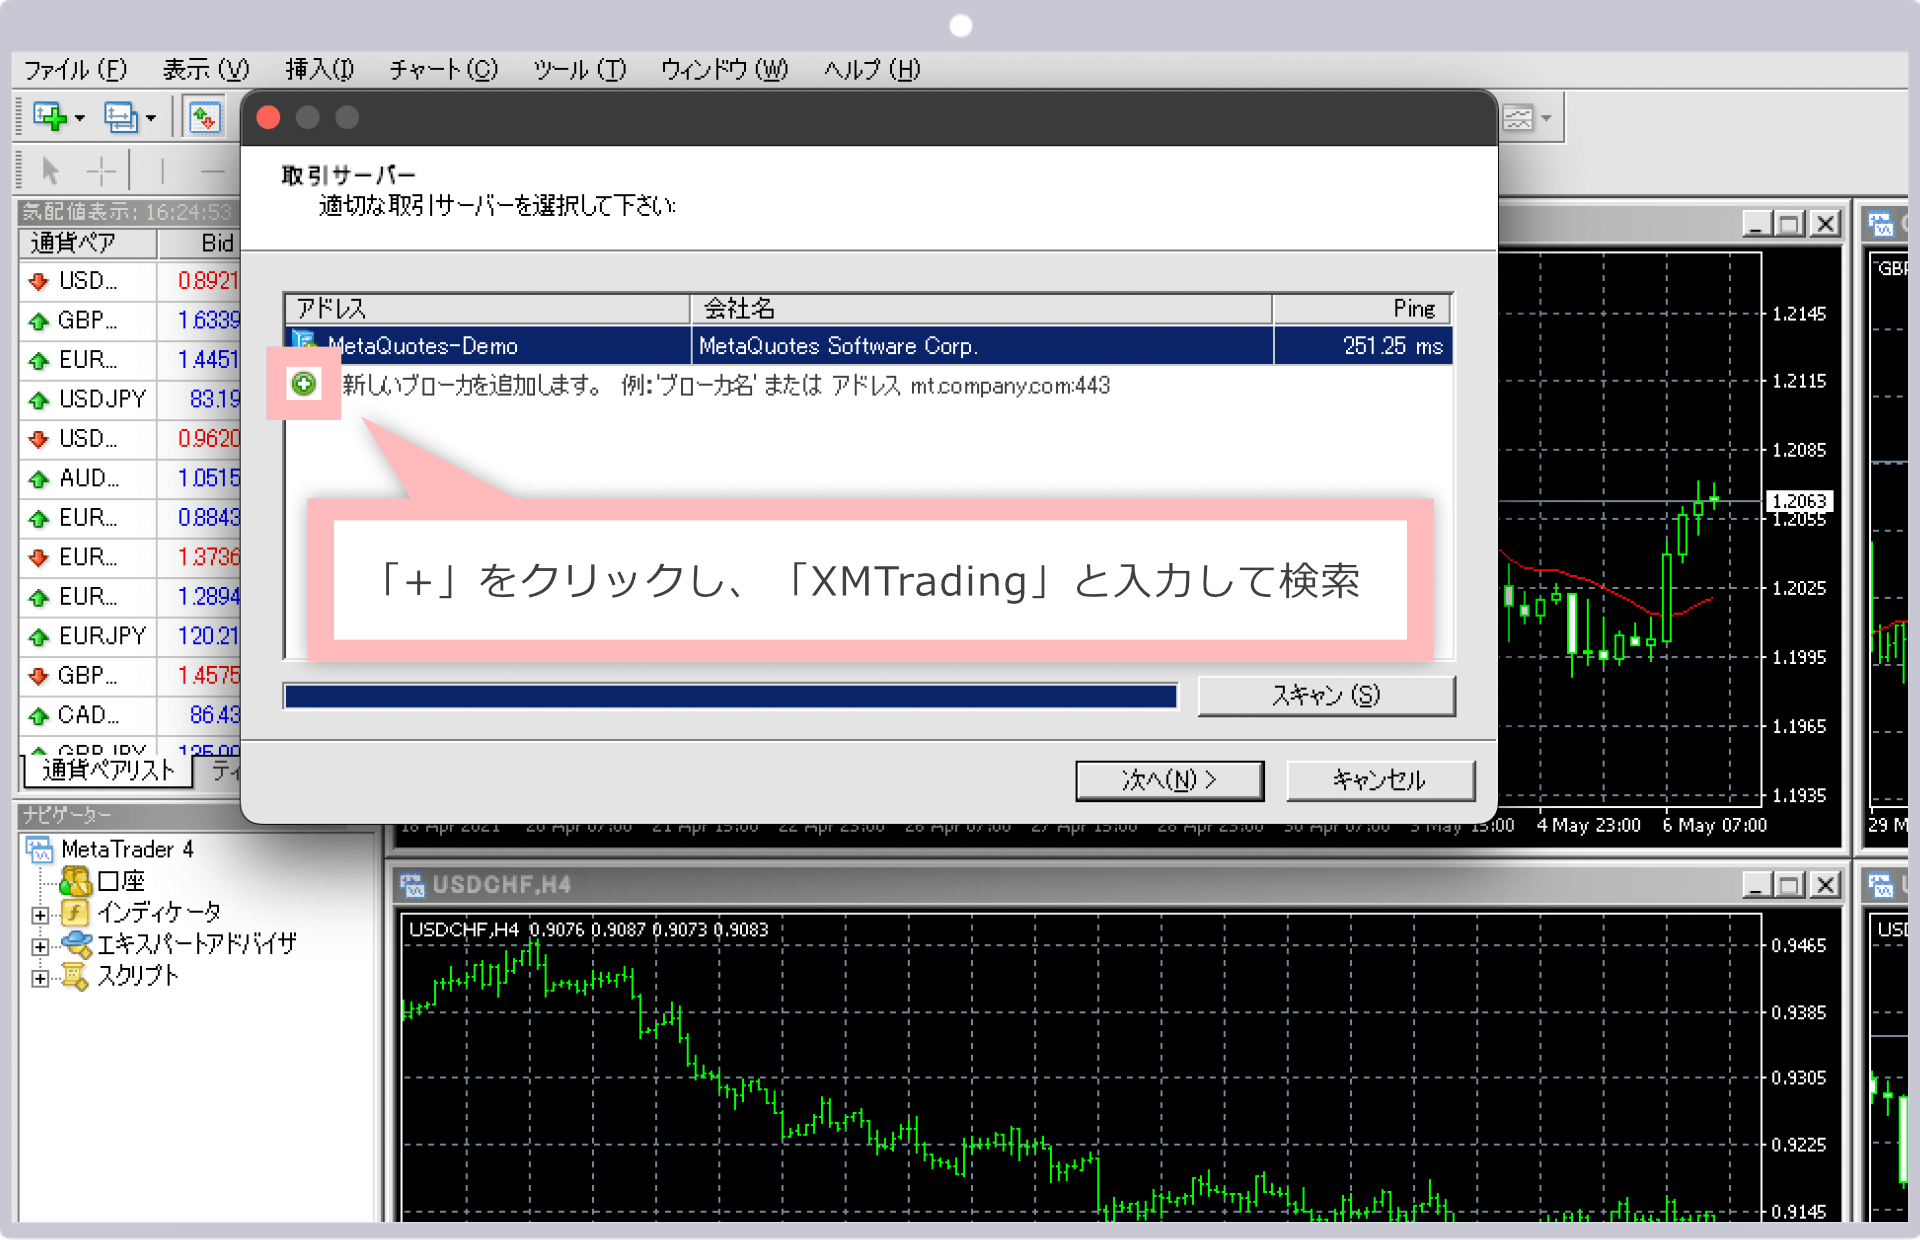The image size is (1920, 1240).
Task: Open the 挿入(I) menu
Action: [x=319, y=69]
